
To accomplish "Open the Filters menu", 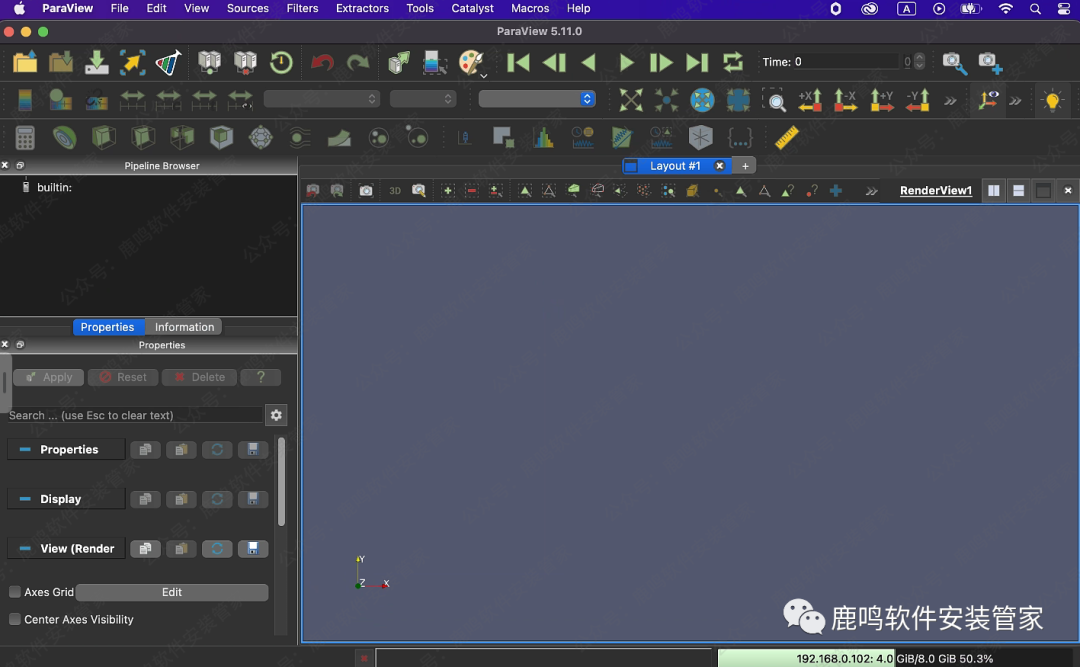I will coord(302,8).
